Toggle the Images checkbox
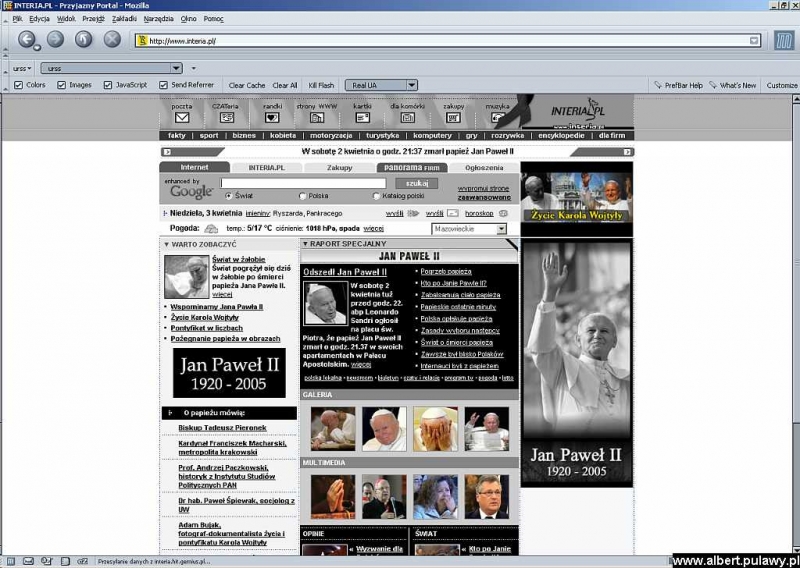800x568 pixels. pos(62,85)
